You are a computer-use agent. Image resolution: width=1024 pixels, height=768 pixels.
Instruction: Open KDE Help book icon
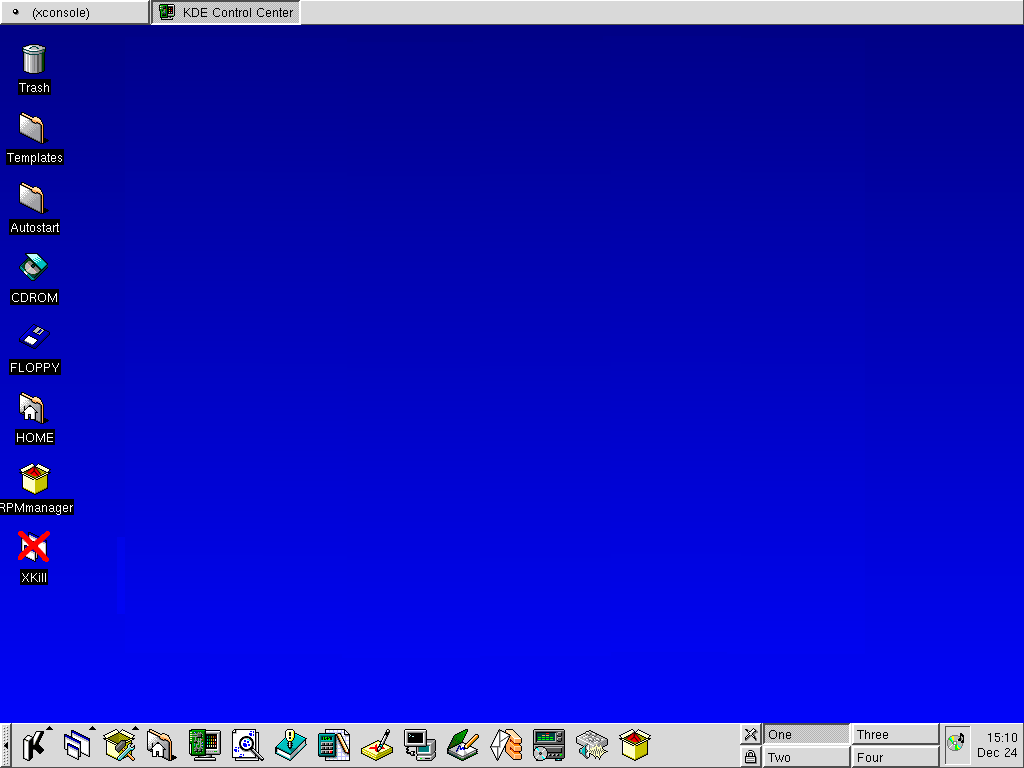point(290,744)
